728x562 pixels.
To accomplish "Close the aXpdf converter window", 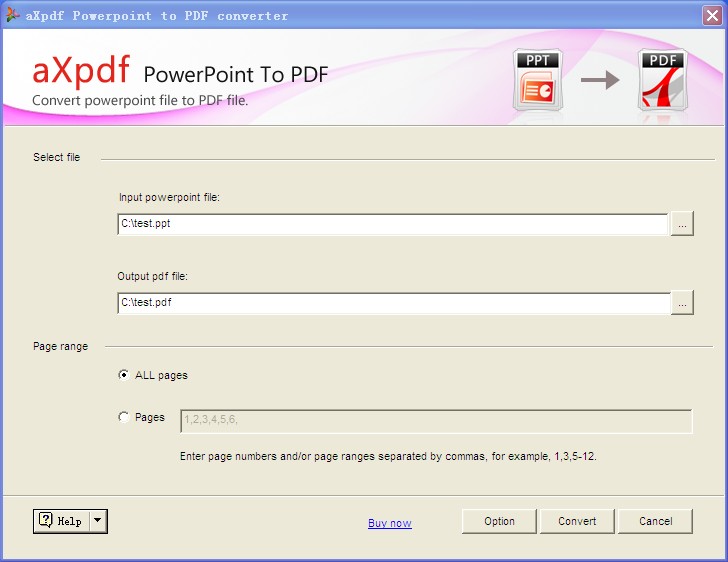I will pyautogui.click(x=712, y=16).
